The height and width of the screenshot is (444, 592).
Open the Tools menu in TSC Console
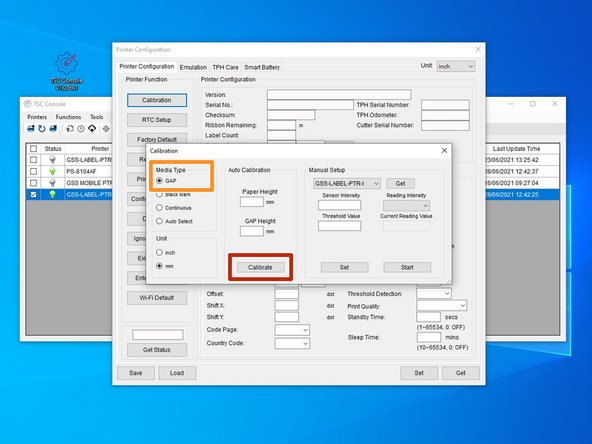tap(97, 117)
